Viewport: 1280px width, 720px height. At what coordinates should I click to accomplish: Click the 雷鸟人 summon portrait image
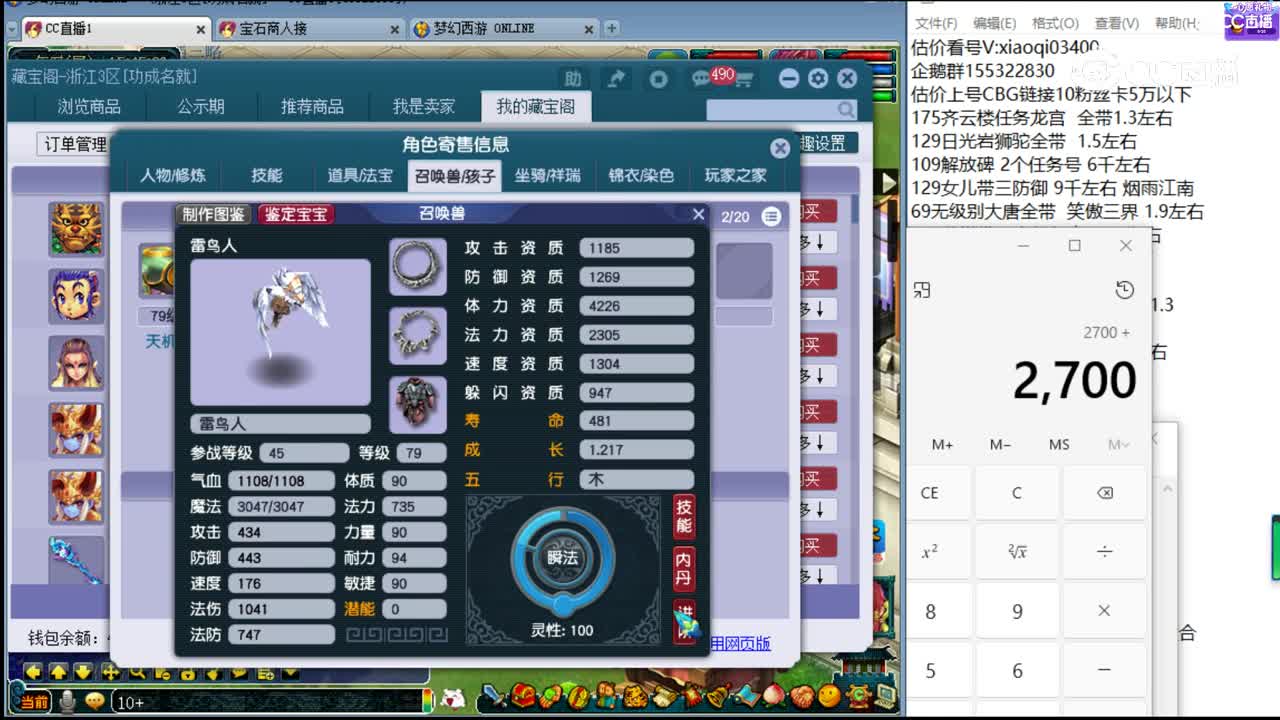[x=280, y=332]
